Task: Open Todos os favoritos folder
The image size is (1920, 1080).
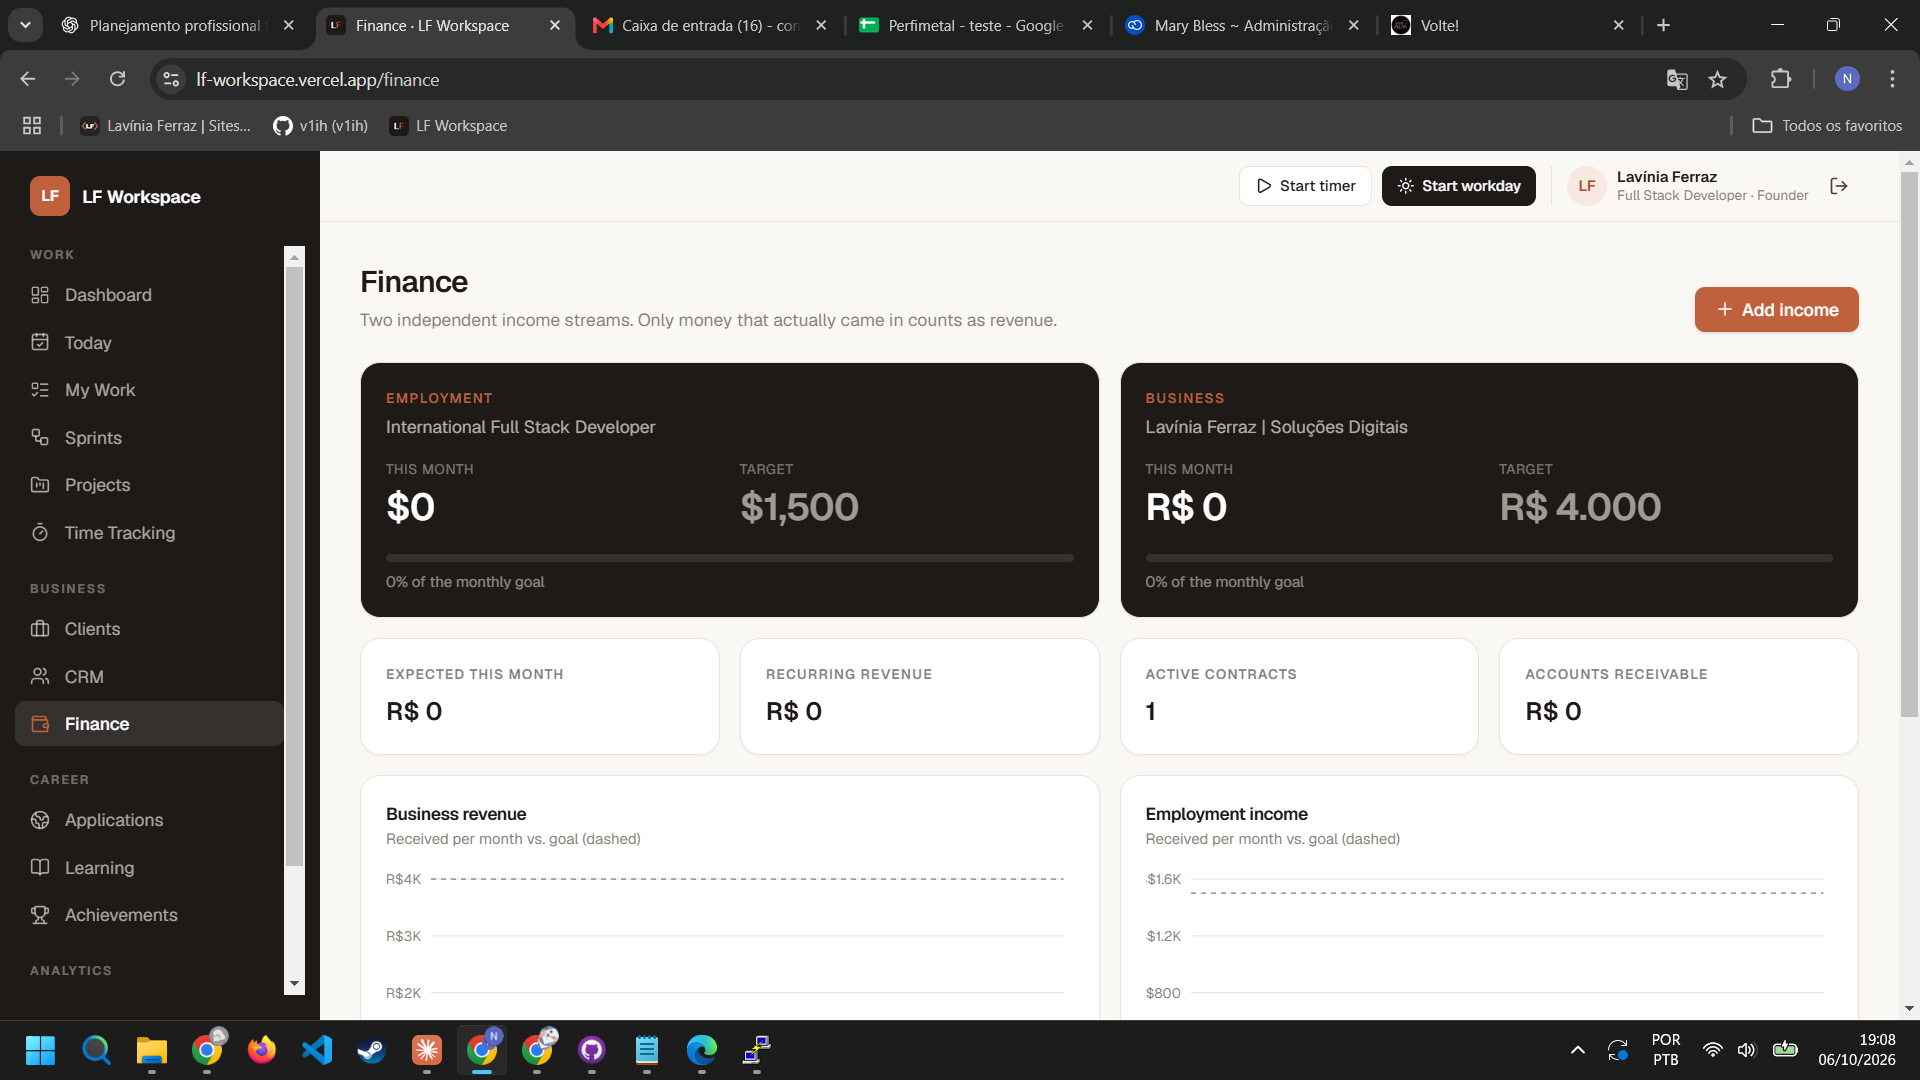Action: [1827, 126]
